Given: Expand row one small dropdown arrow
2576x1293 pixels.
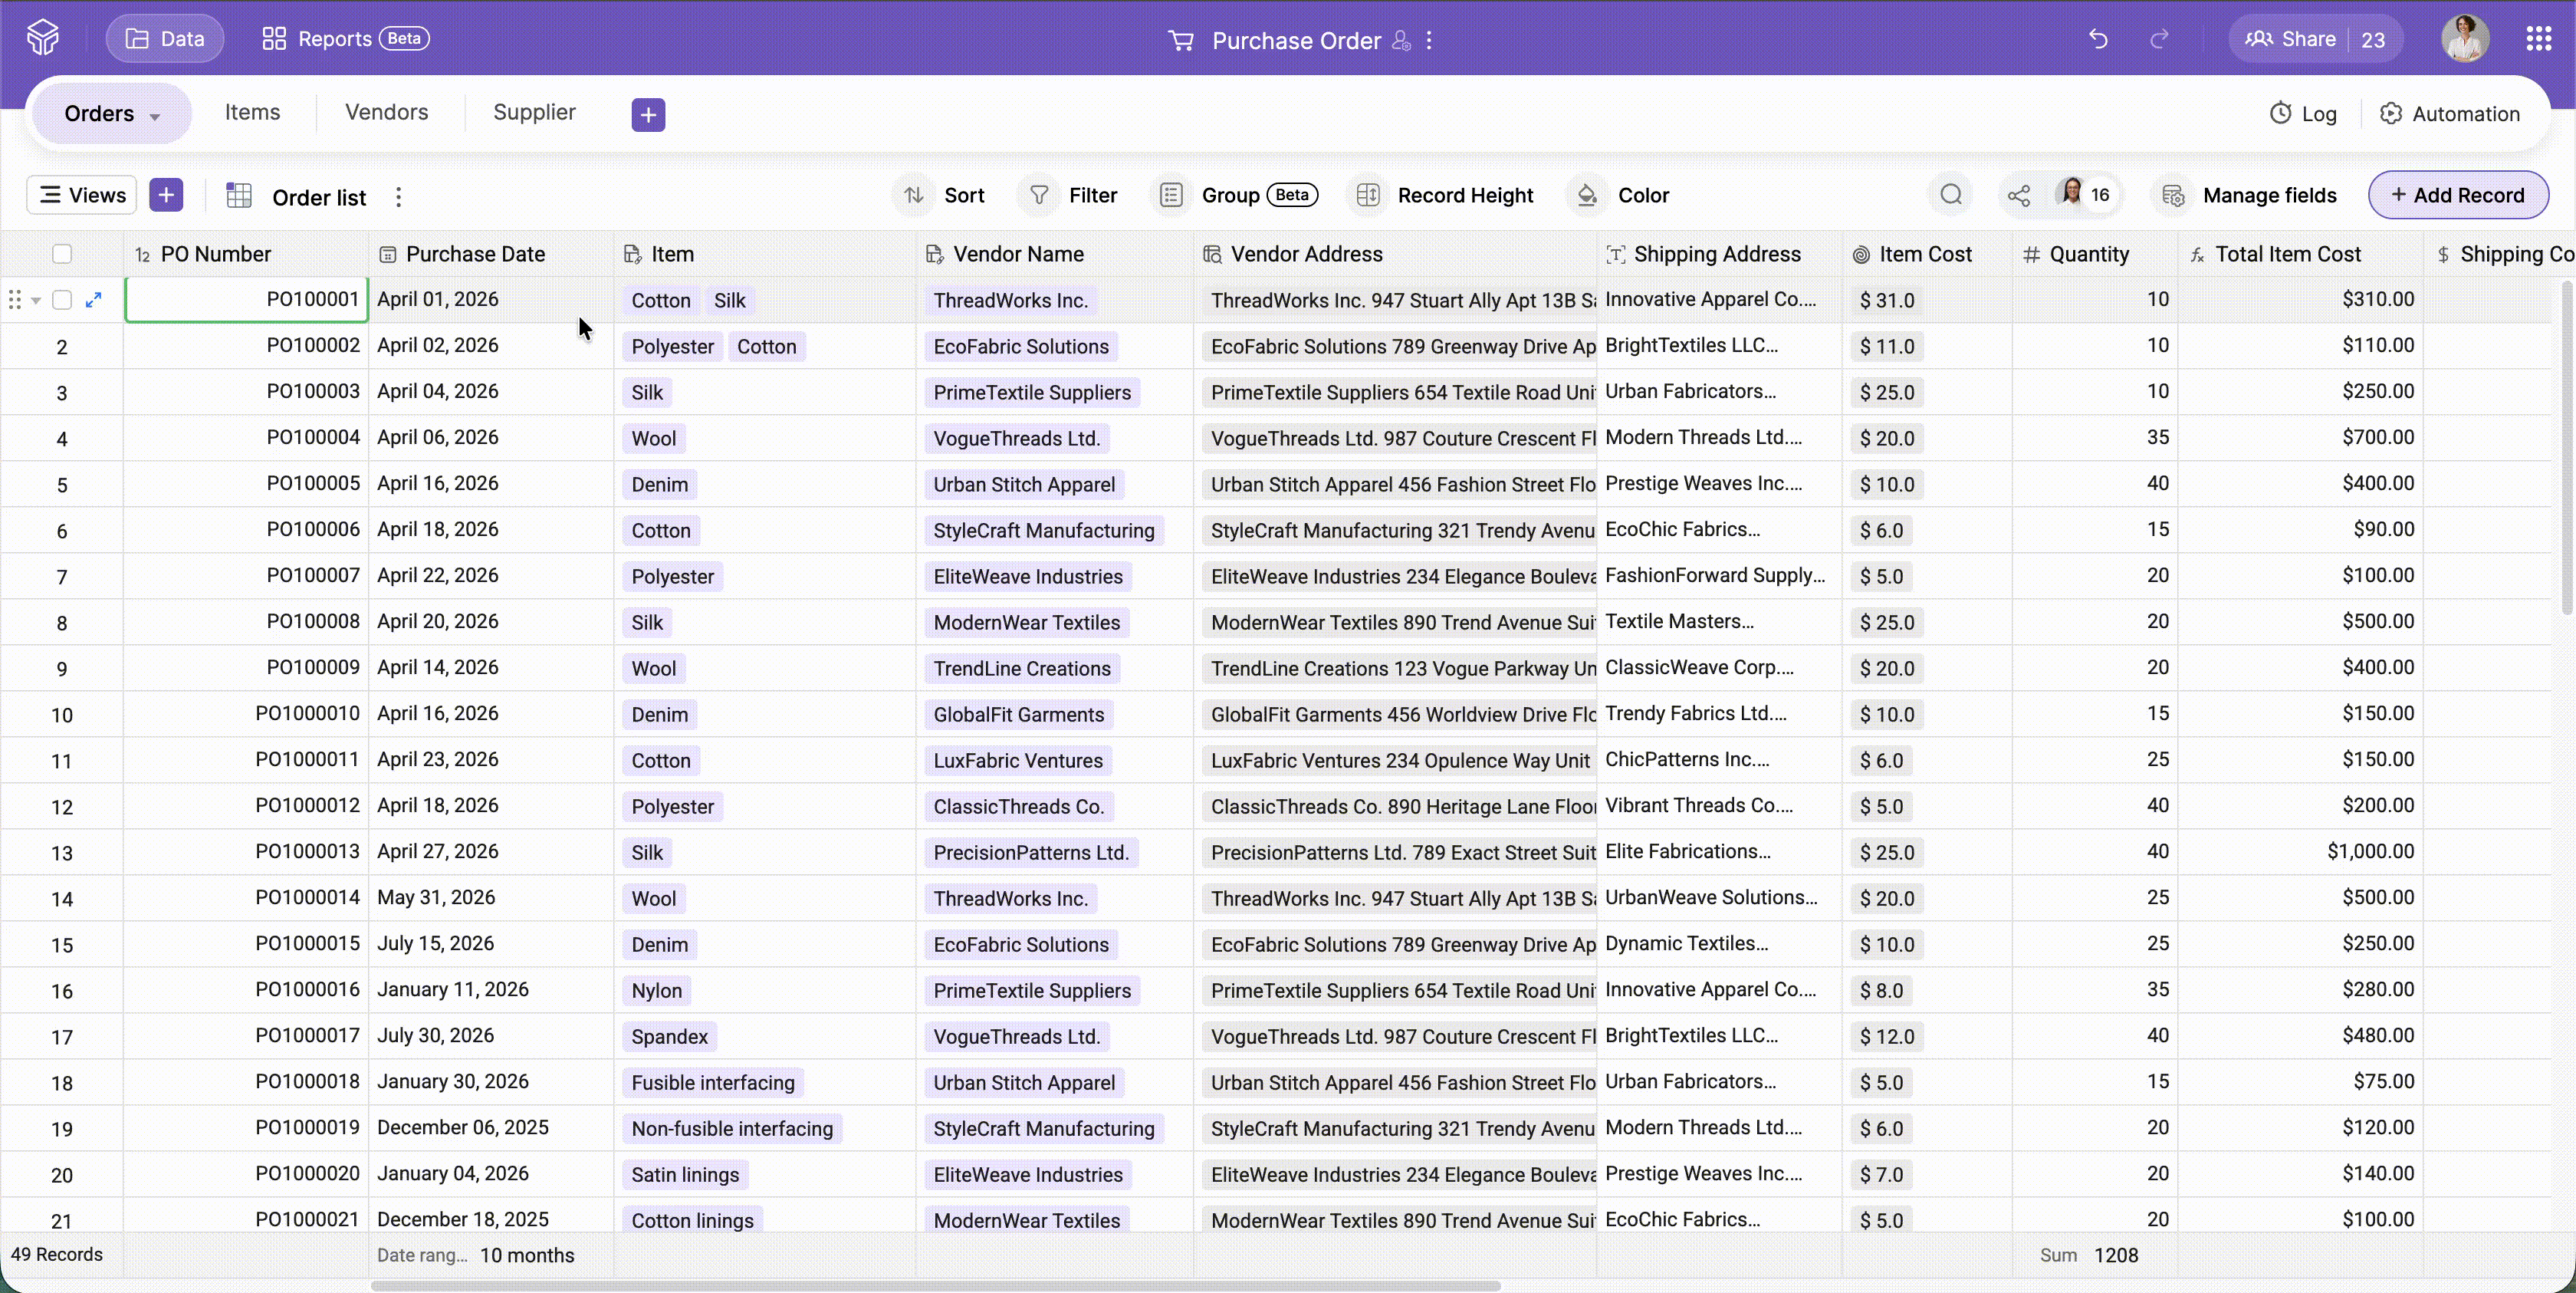Looking at the screenshot, I should [x=36, y=301].
